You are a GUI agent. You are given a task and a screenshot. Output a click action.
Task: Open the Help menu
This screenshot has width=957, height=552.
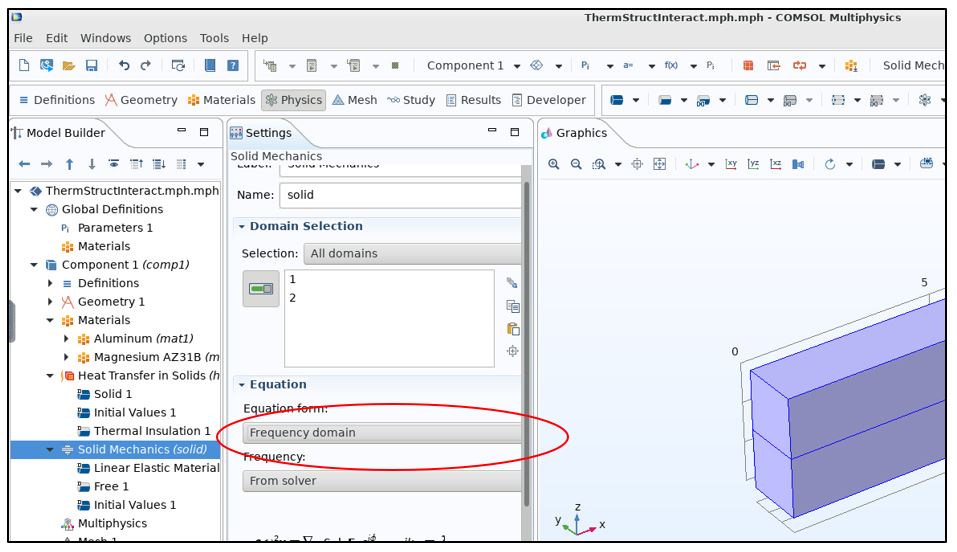click(255, 38)
